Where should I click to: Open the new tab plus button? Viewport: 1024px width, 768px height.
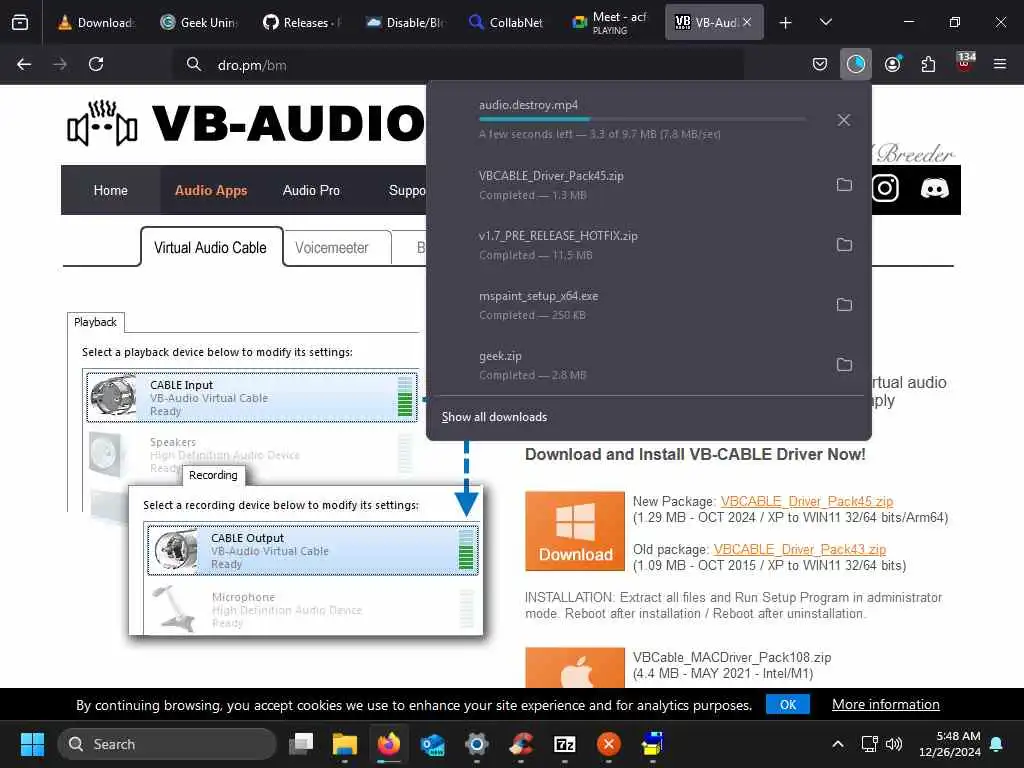tap(786, 23)
